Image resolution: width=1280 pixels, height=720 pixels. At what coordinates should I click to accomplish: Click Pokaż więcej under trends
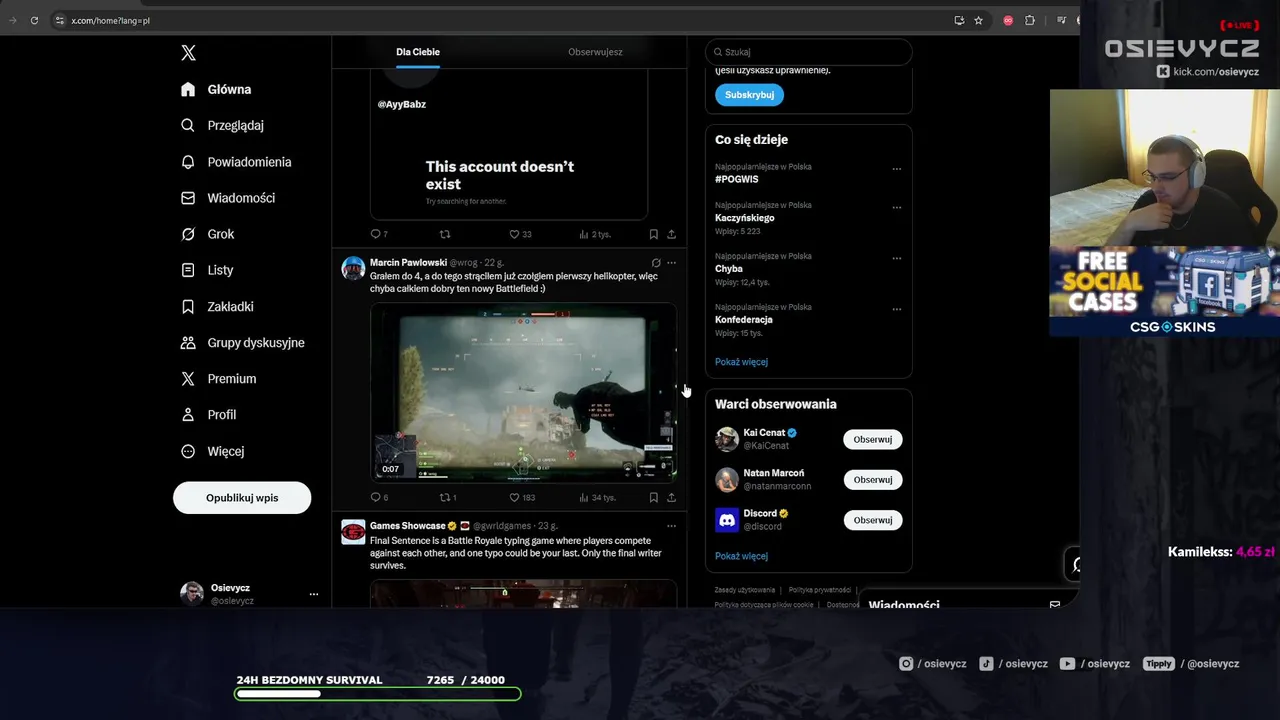741,362
